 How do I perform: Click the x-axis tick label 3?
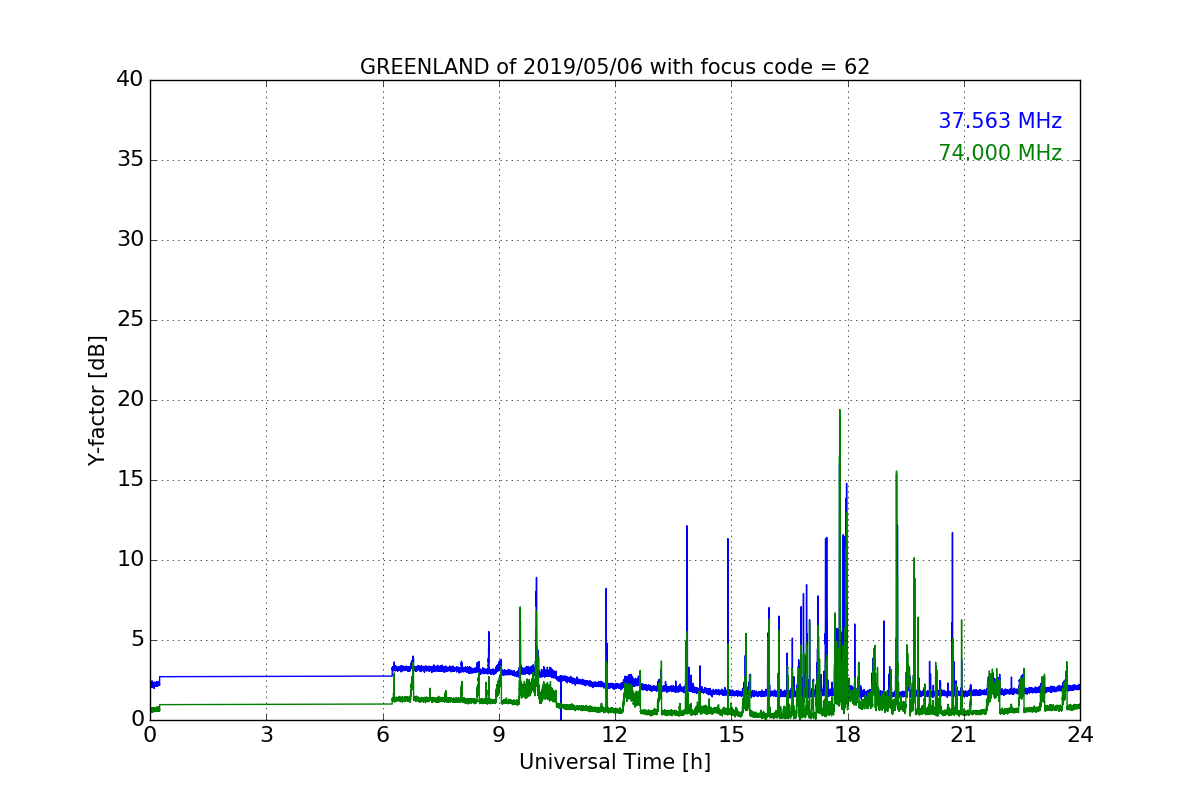pyautogui.click(x=266, y=735)
